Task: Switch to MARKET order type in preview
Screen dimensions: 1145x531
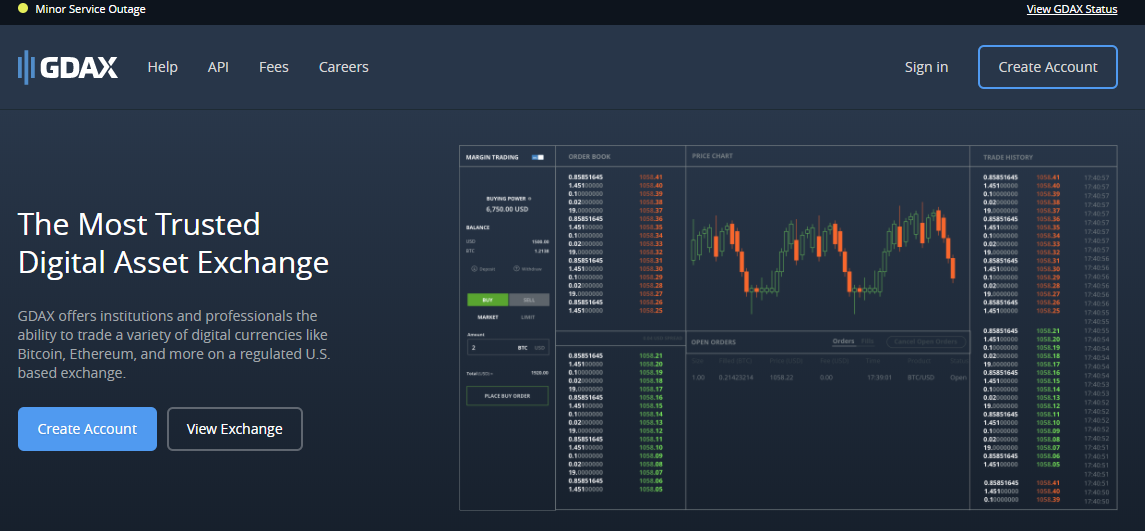Action: click(x=488, y=317)
